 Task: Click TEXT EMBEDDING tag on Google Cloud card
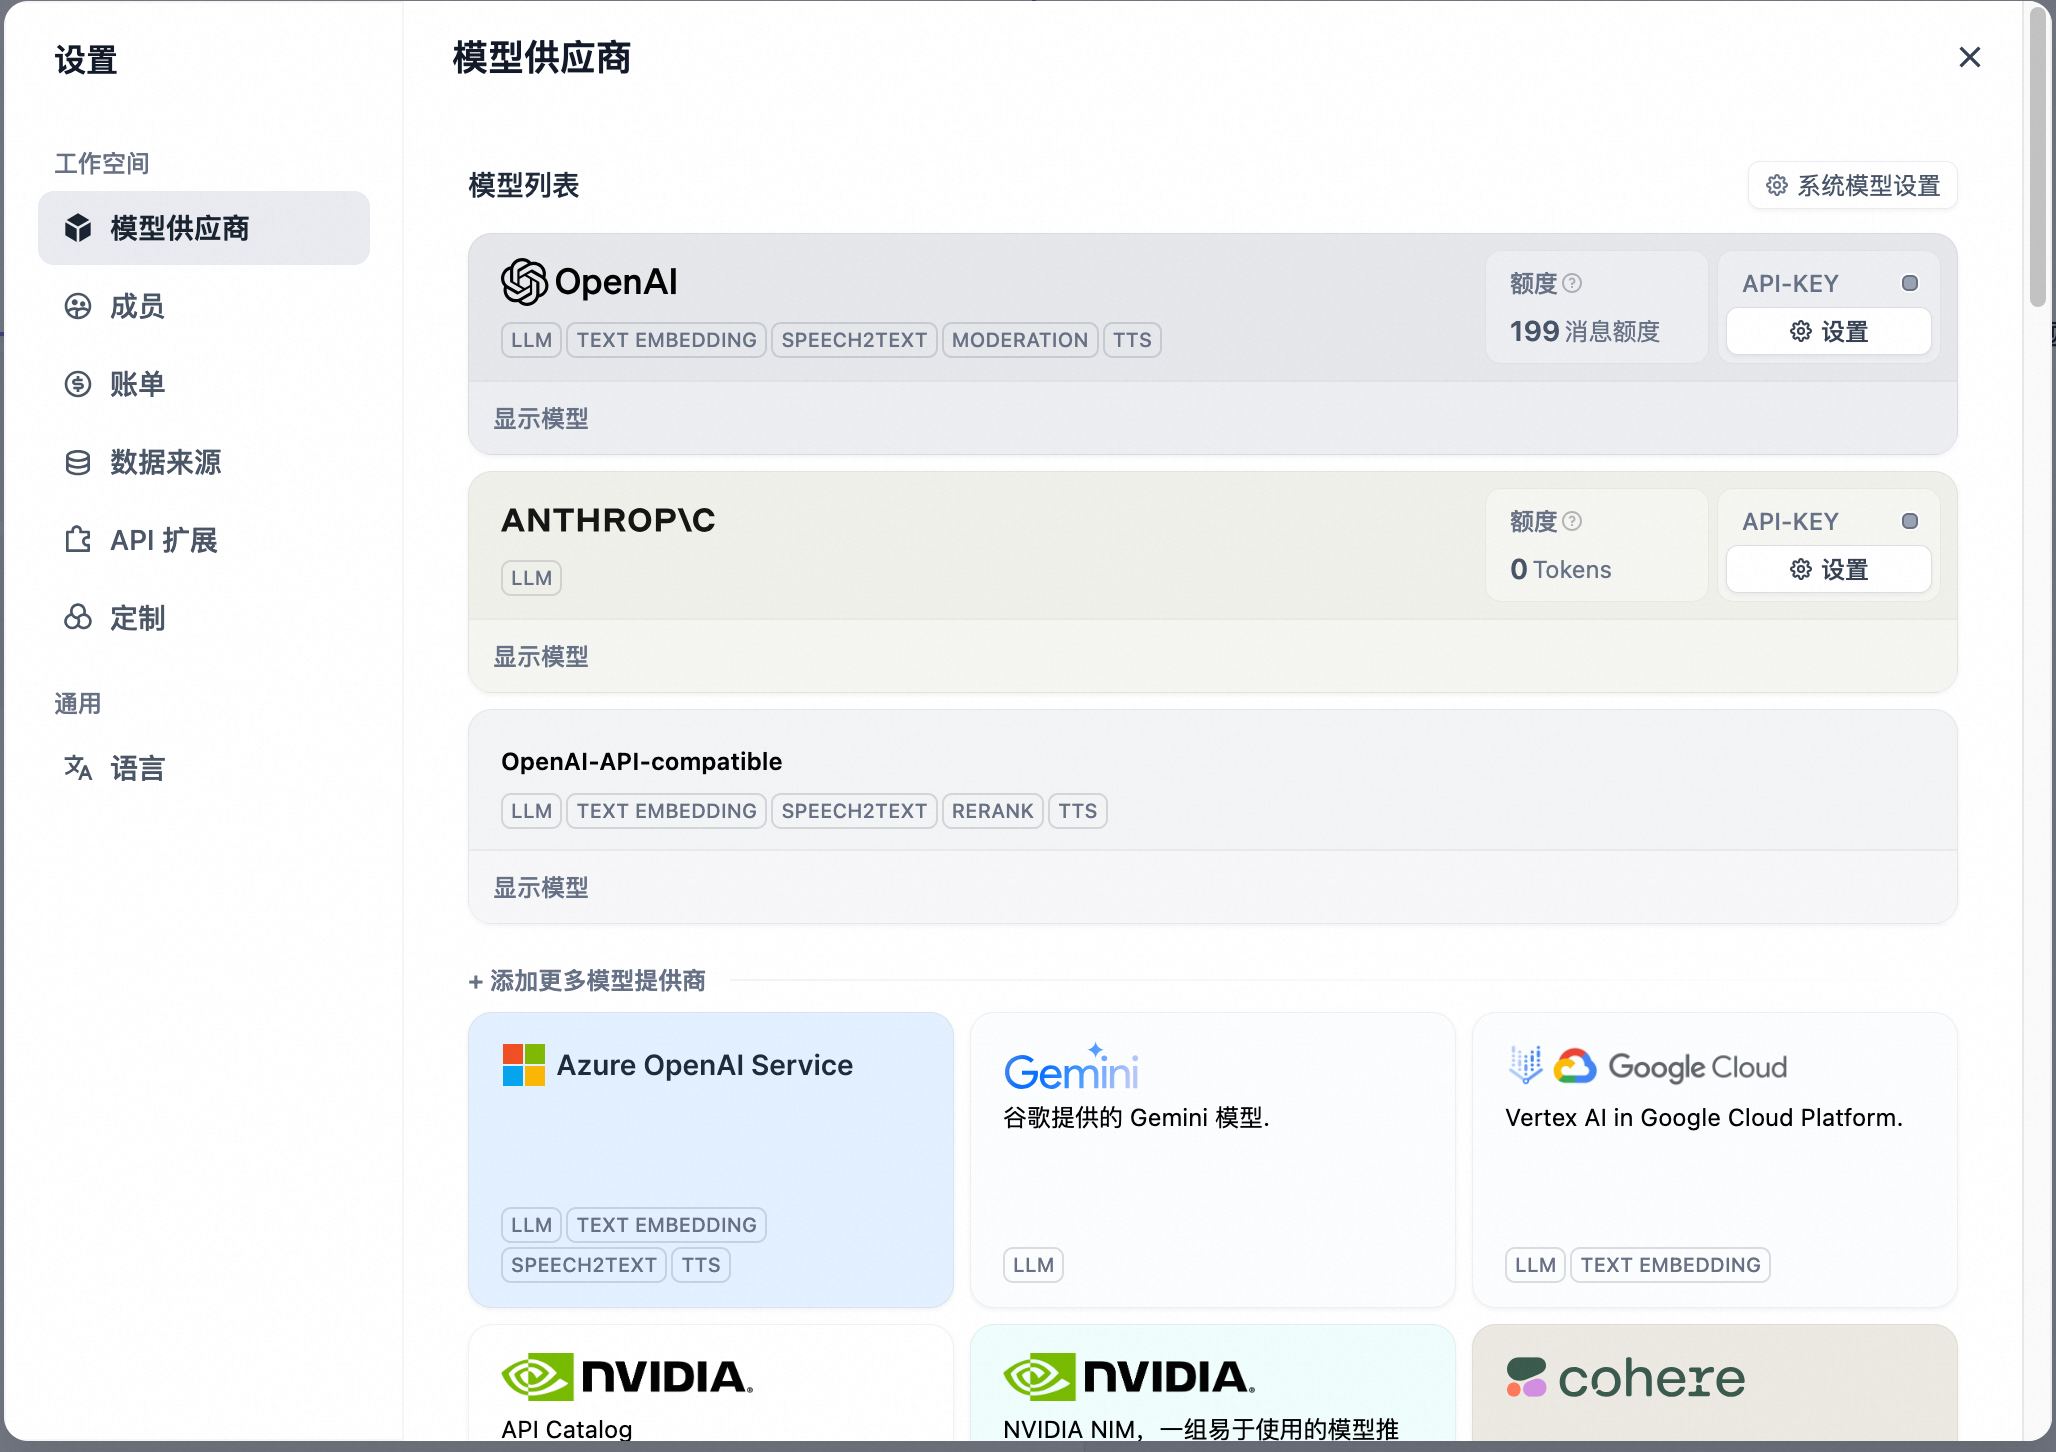[1671, 1265]
